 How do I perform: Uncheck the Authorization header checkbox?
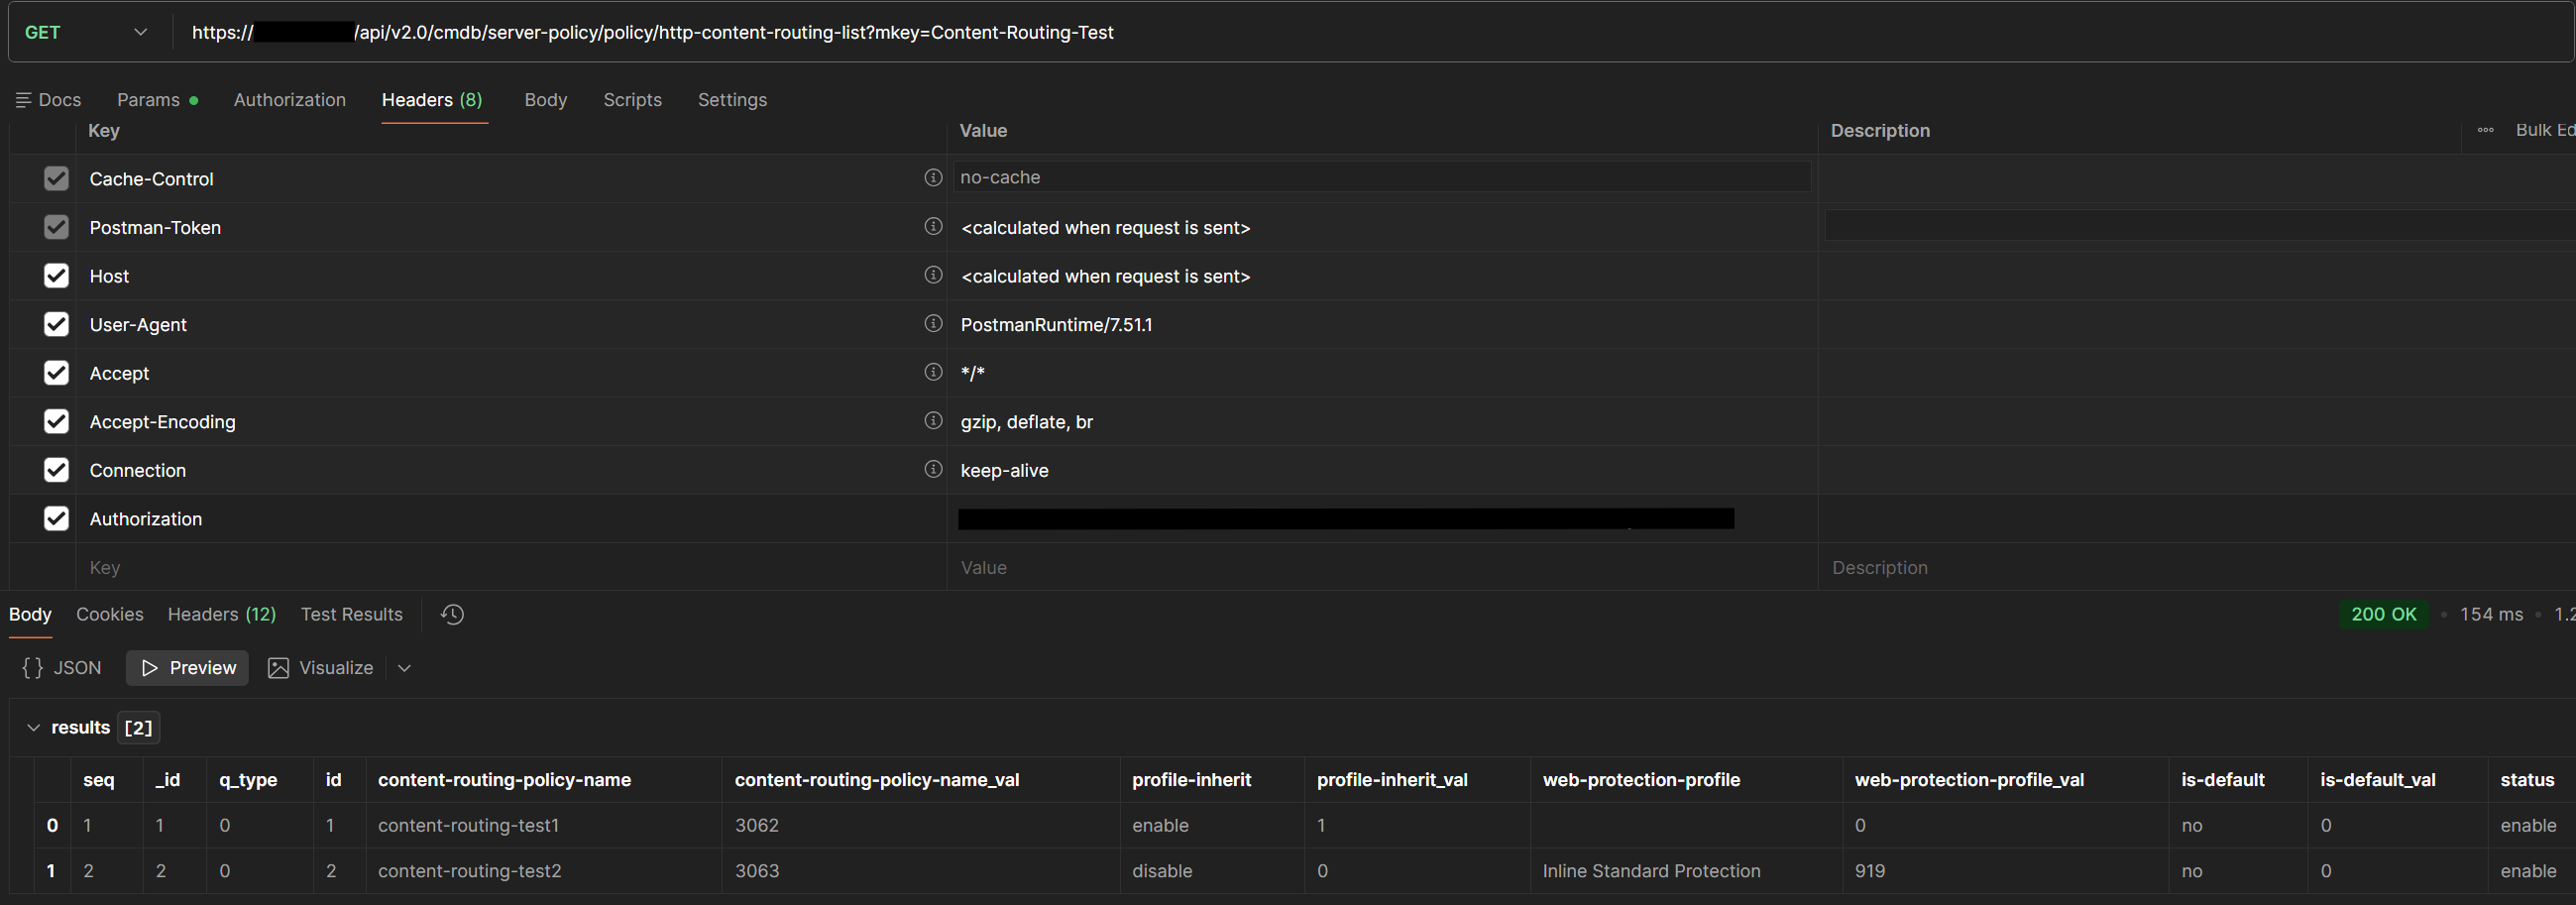(56, 518)
